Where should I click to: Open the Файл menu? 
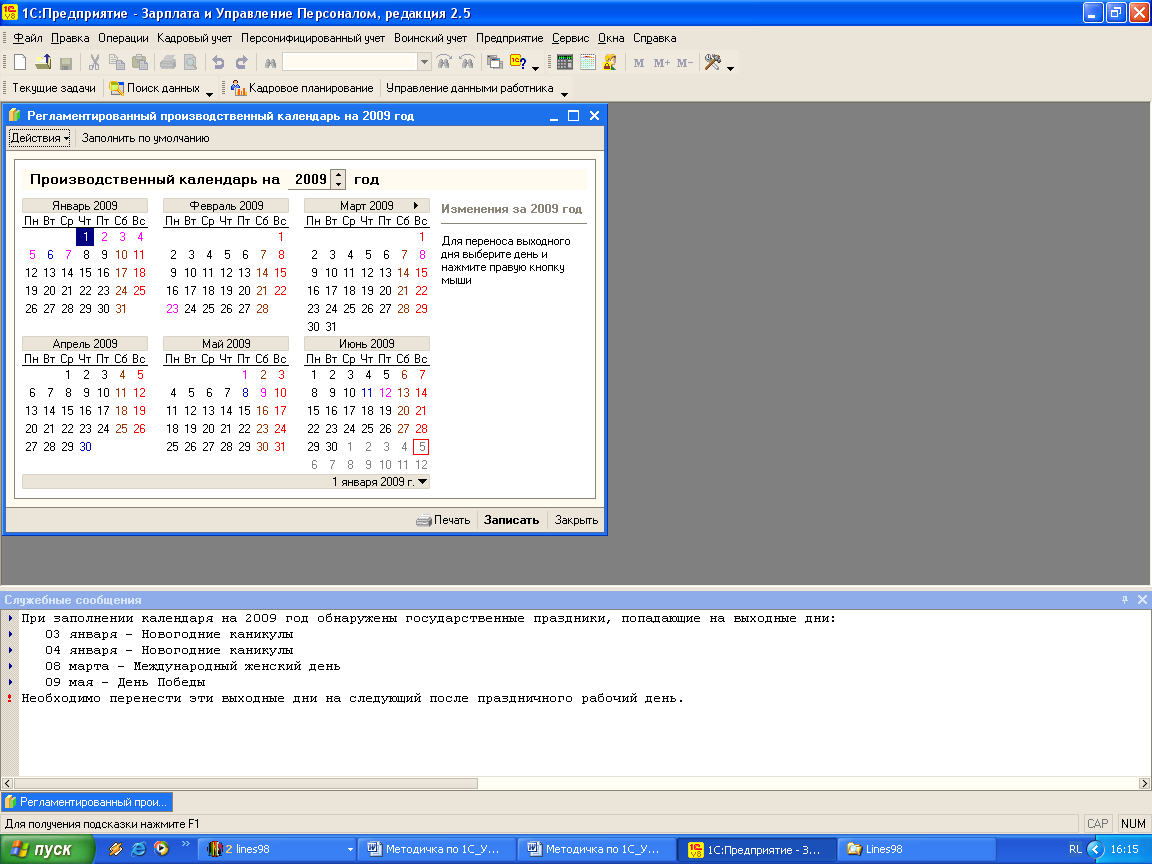(28, 38)
